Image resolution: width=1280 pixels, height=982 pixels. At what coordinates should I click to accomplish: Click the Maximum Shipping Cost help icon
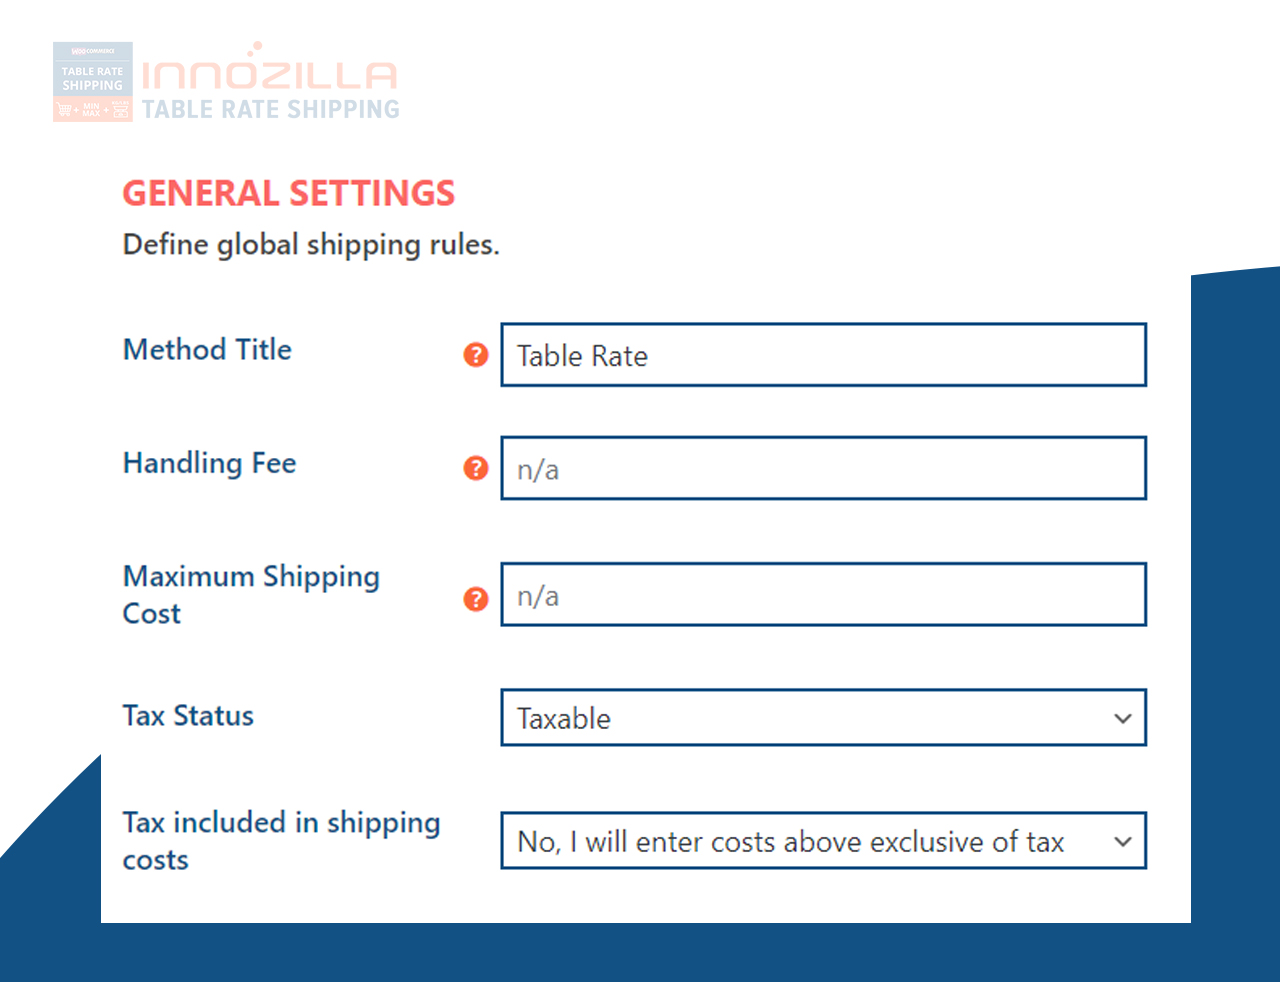point(476,599)
